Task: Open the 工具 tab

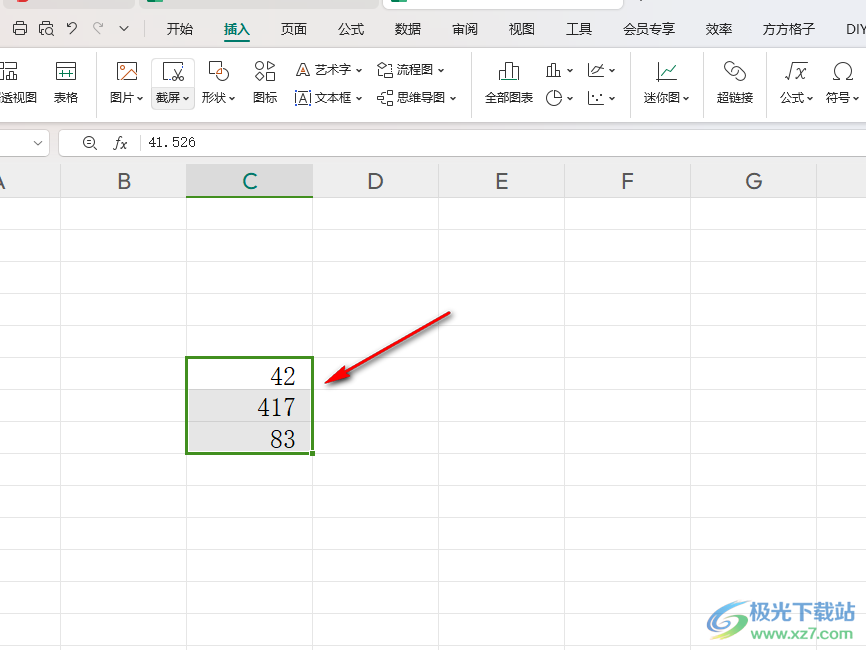Action: pos(578,29)
